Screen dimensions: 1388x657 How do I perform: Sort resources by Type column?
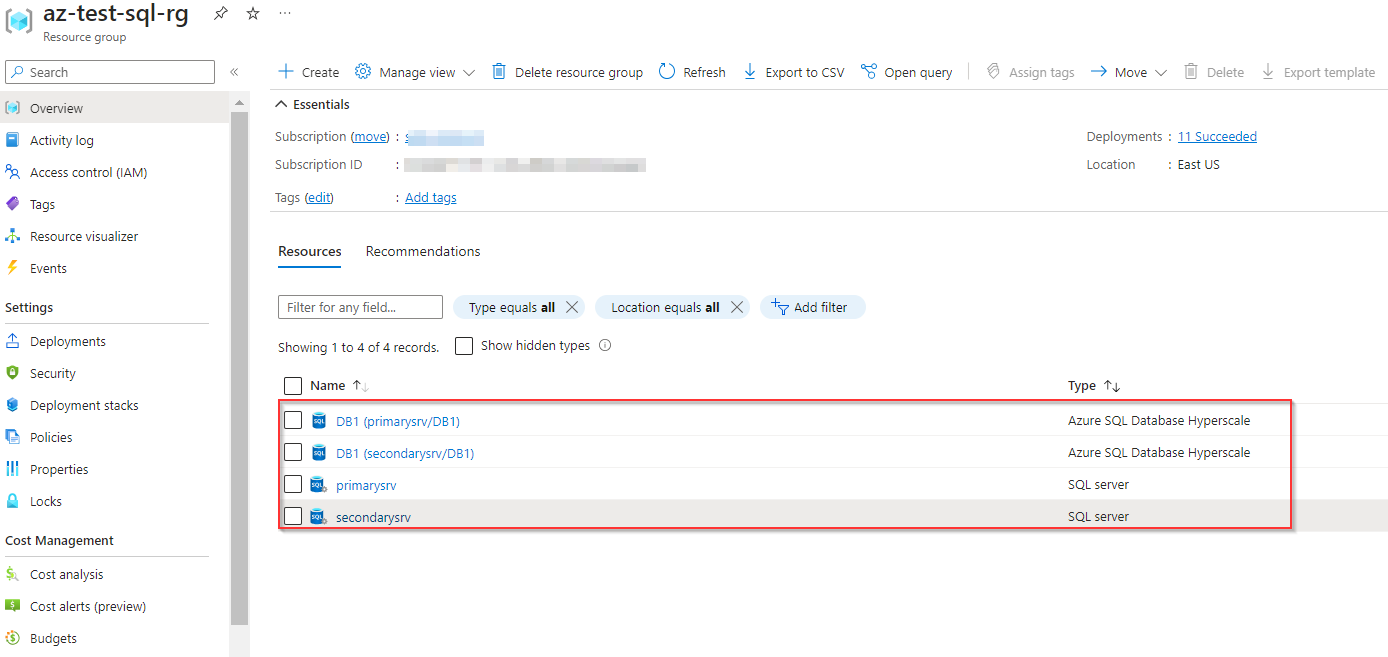(1094, 385)
